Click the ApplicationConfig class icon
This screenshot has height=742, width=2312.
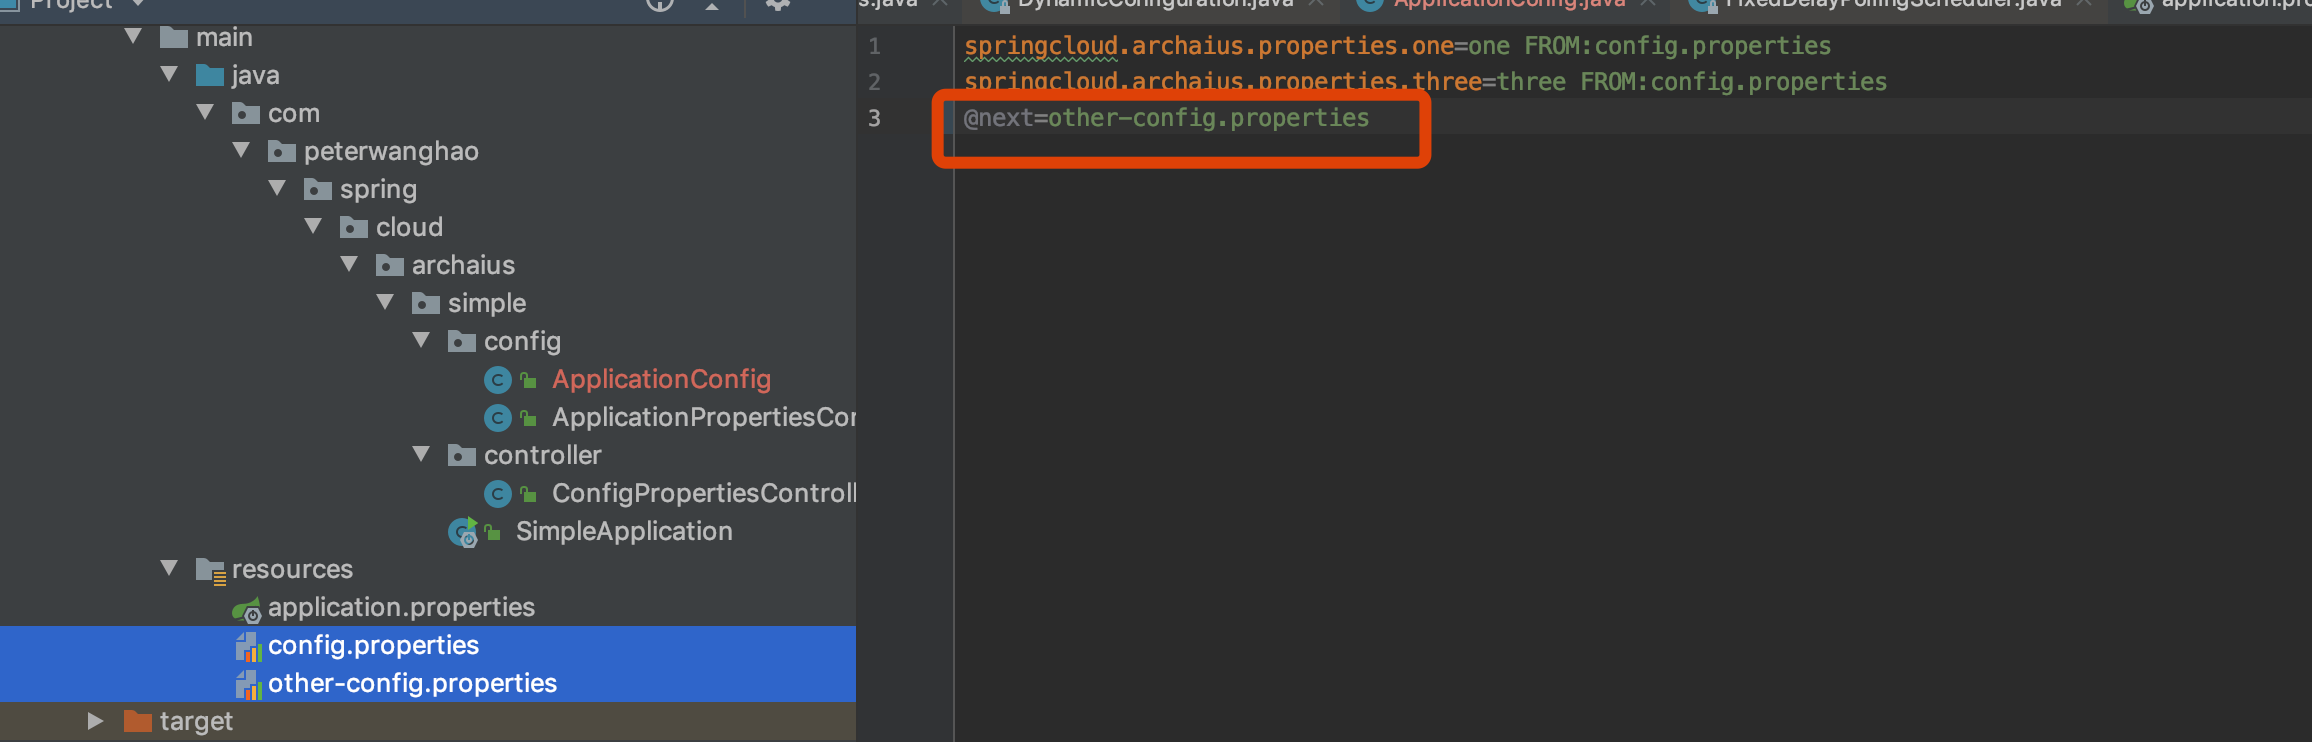[x=497, y=380]
